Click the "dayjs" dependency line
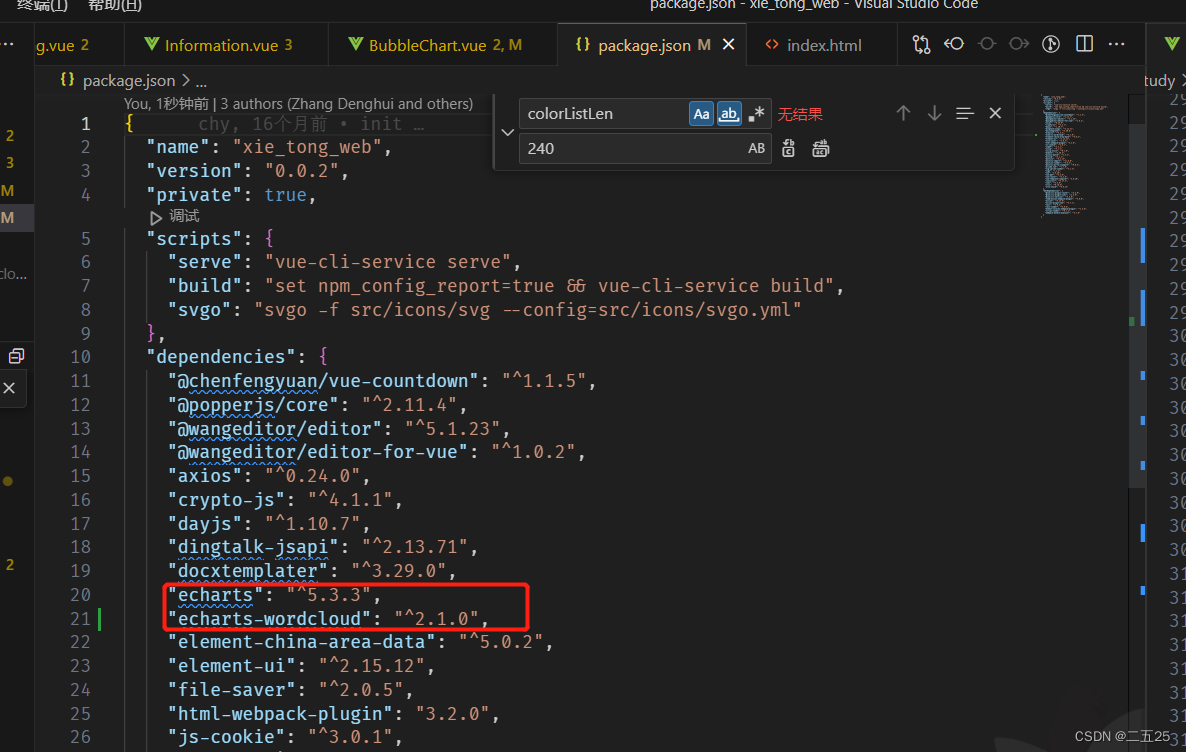This screenshot has width=1186, height=752. pos(269,524)
